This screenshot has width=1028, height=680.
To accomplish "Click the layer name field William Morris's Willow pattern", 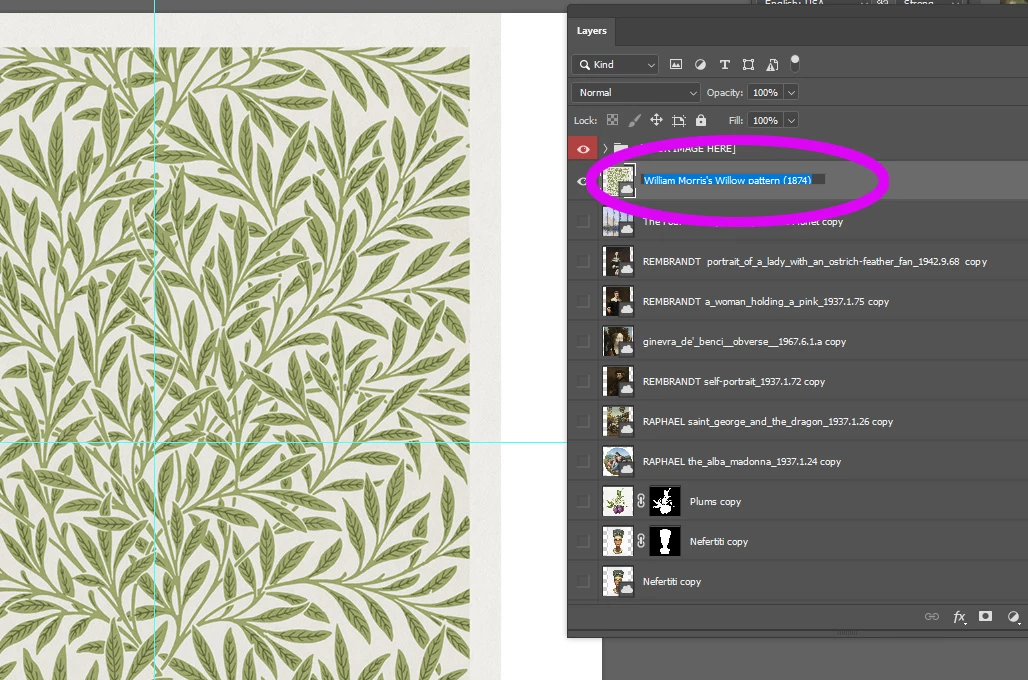I will pyautogui.click(x=733, y=180).
